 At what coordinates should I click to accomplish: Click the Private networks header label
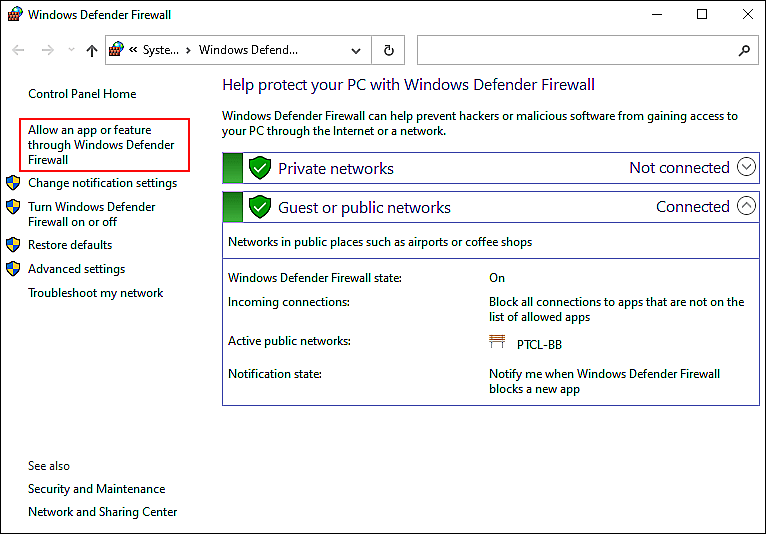tap(336, 169)
